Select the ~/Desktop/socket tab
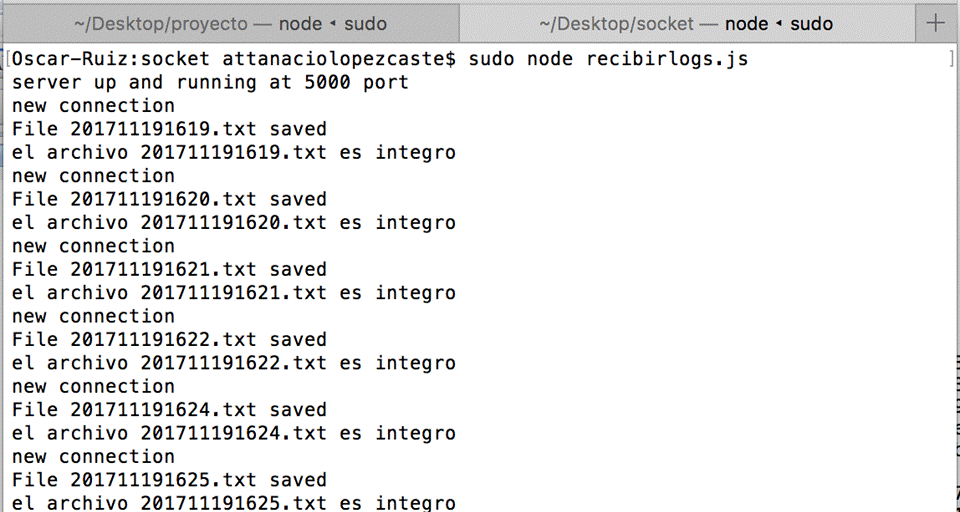The image size is (960, 512). coord(685,23)
